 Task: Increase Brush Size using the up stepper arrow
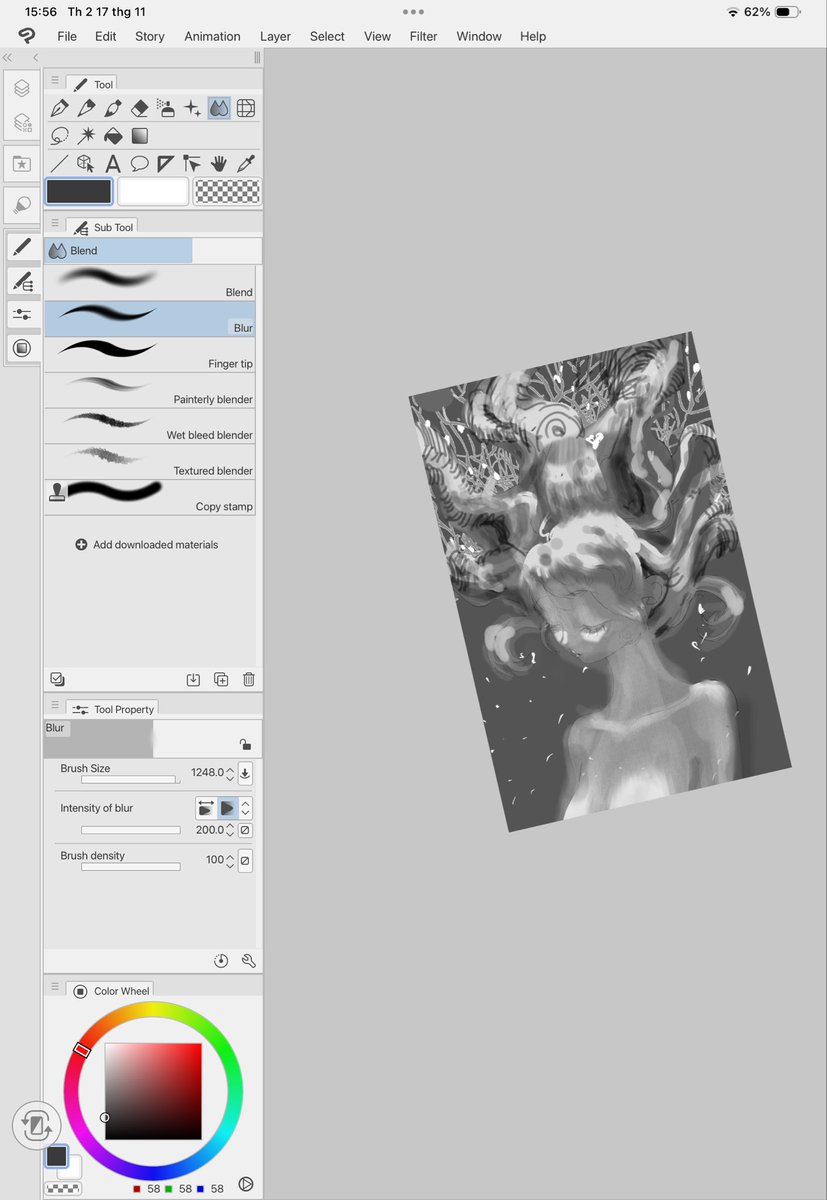coord(232,768)
